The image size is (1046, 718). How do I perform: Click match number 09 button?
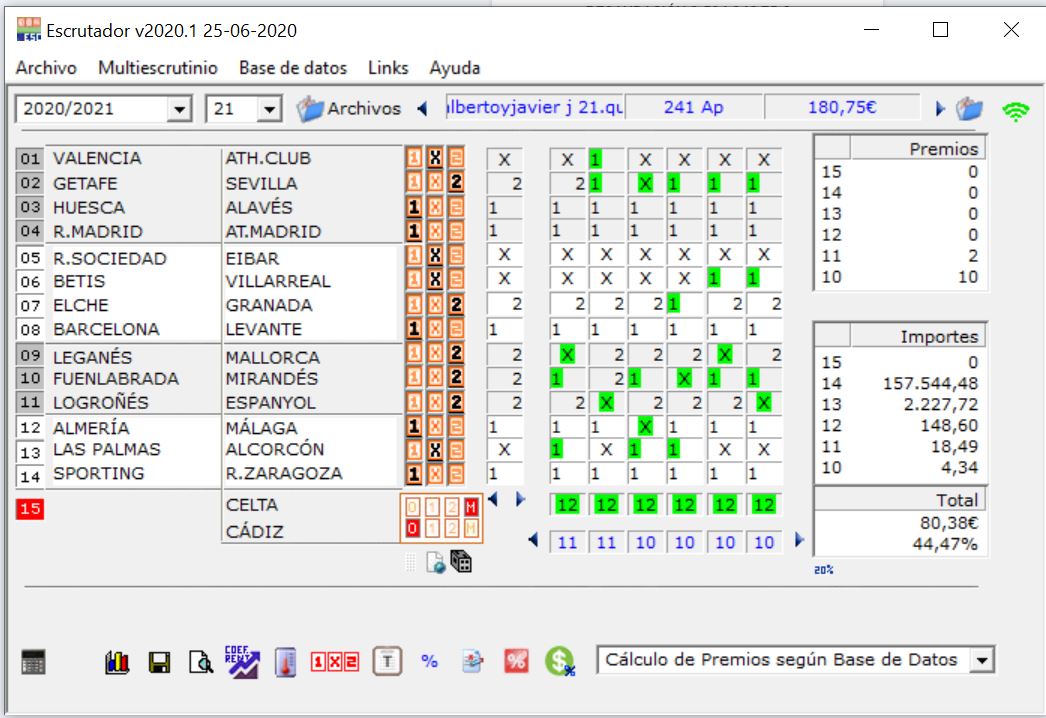click(x=30, y=355)
